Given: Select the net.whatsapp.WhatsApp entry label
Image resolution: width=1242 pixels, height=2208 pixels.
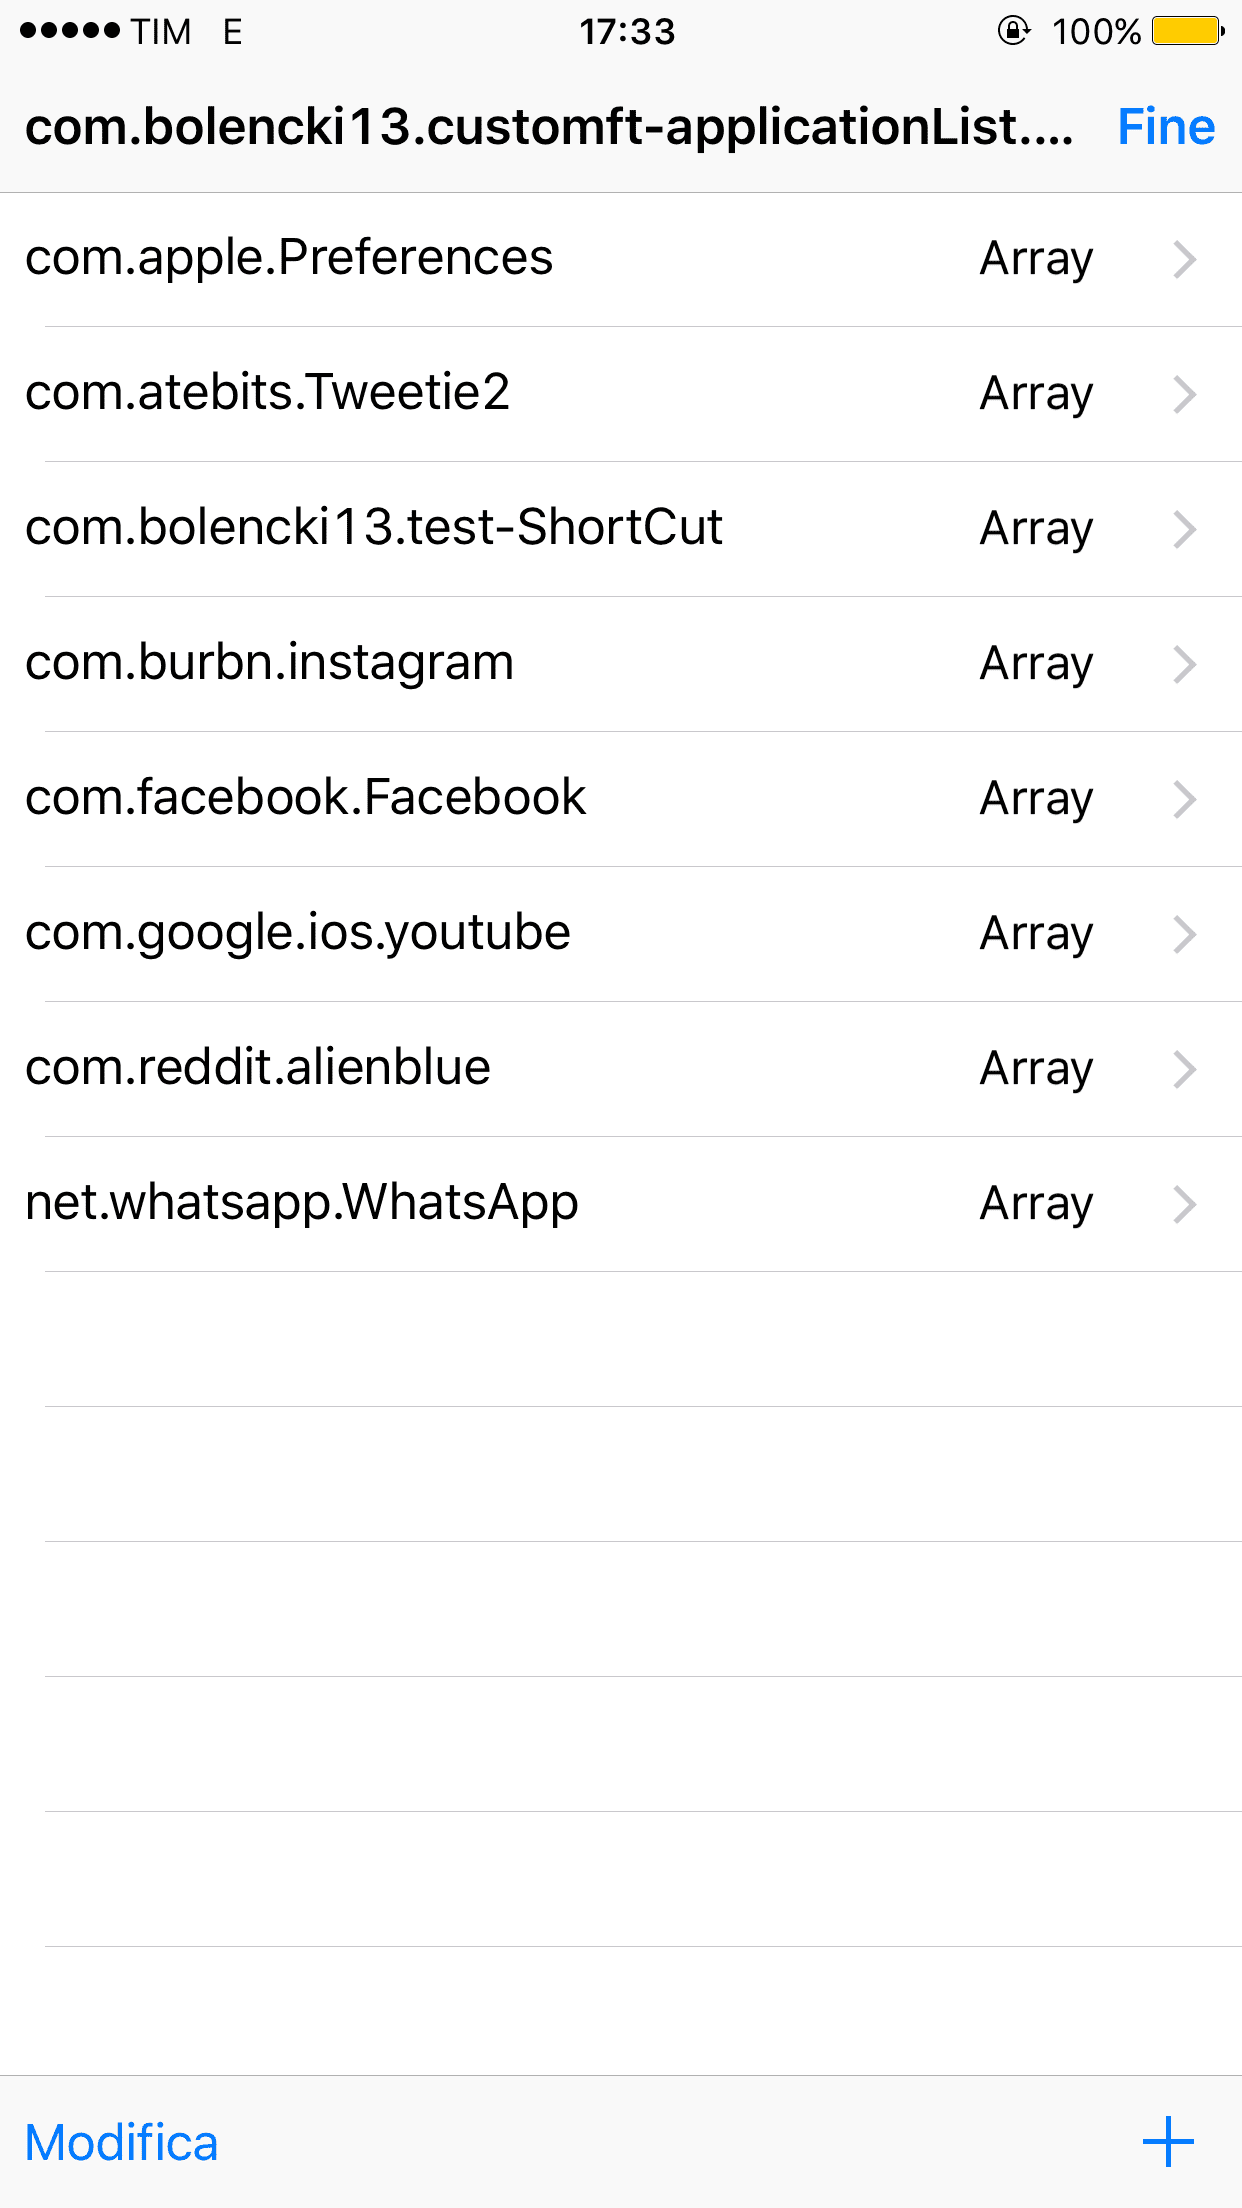Looking at the screenshot, I should click(301, 1203).
